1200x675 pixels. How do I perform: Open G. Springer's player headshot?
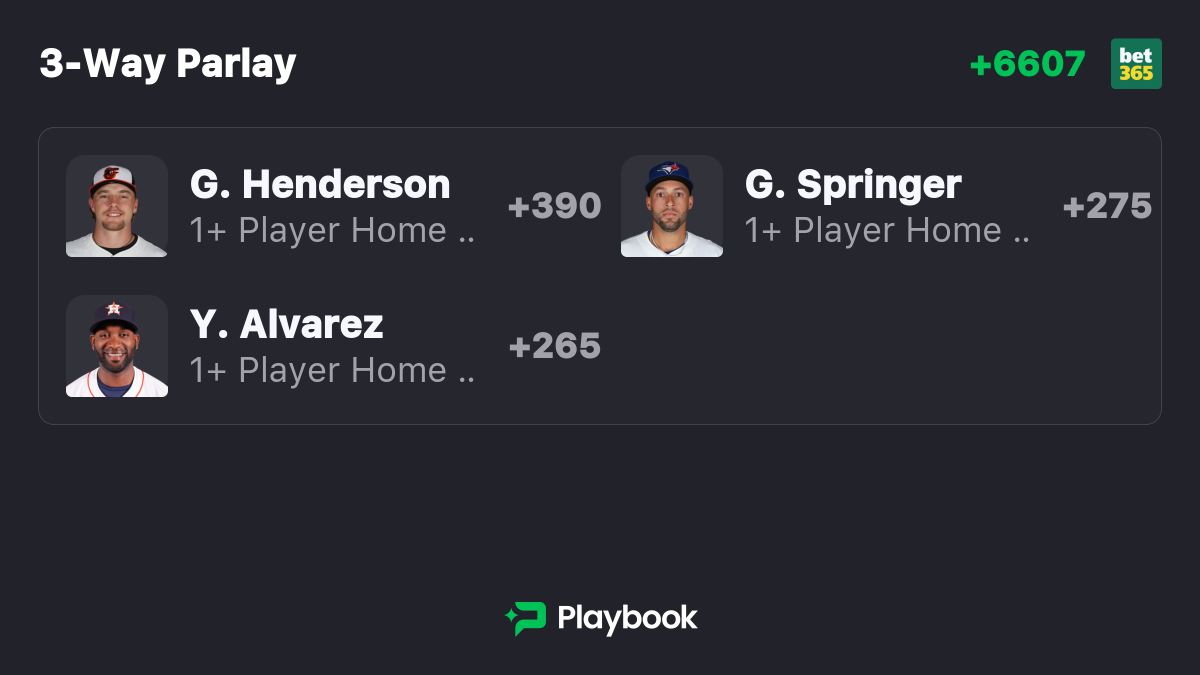(672, 206)
